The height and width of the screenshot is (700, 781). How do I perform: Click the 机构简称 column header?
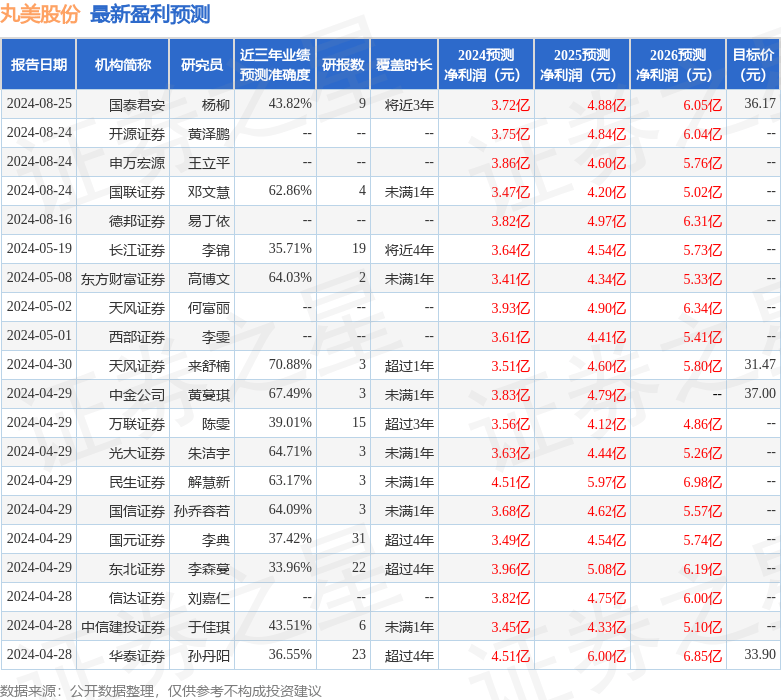(x=123, y=64)
